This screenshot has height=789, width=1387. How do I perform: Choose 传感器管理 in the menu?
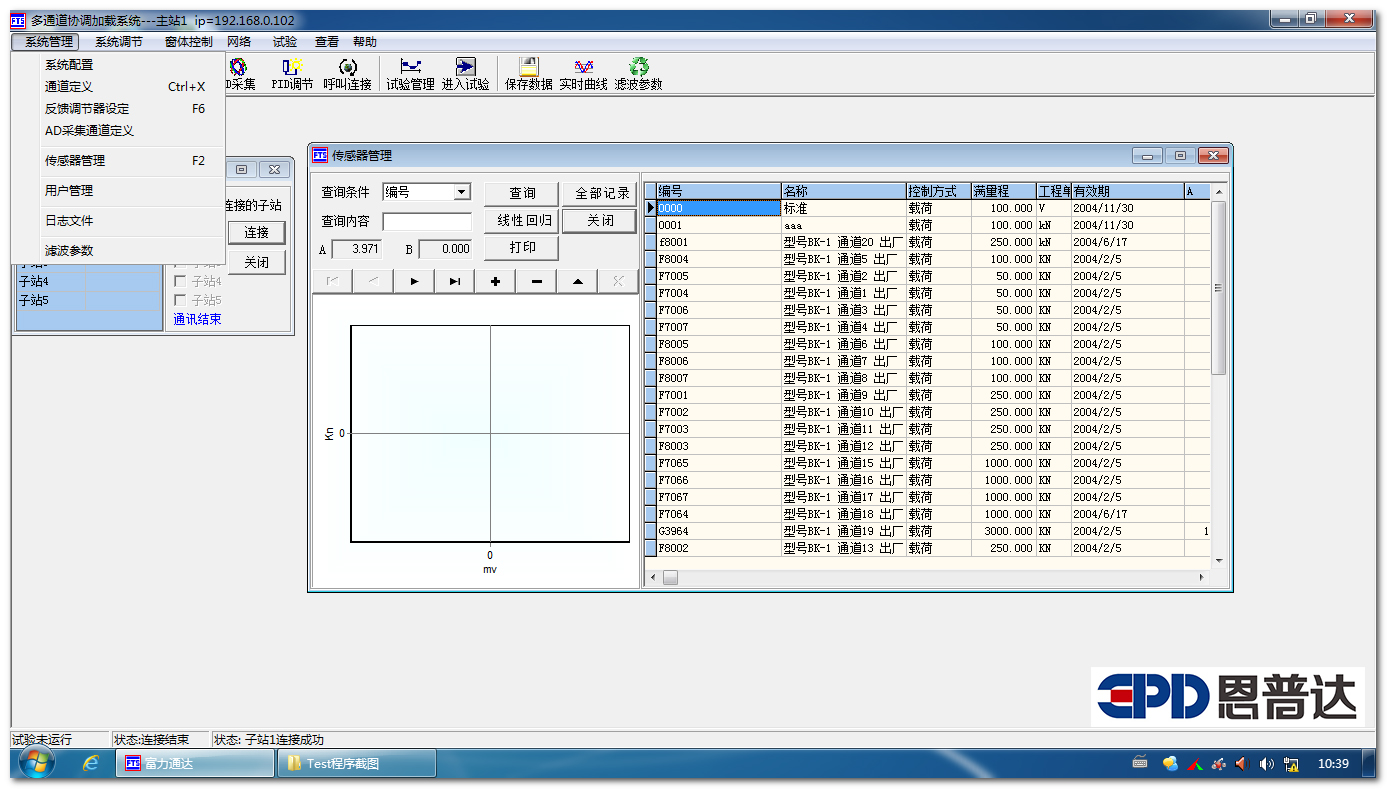coord(119,161)
